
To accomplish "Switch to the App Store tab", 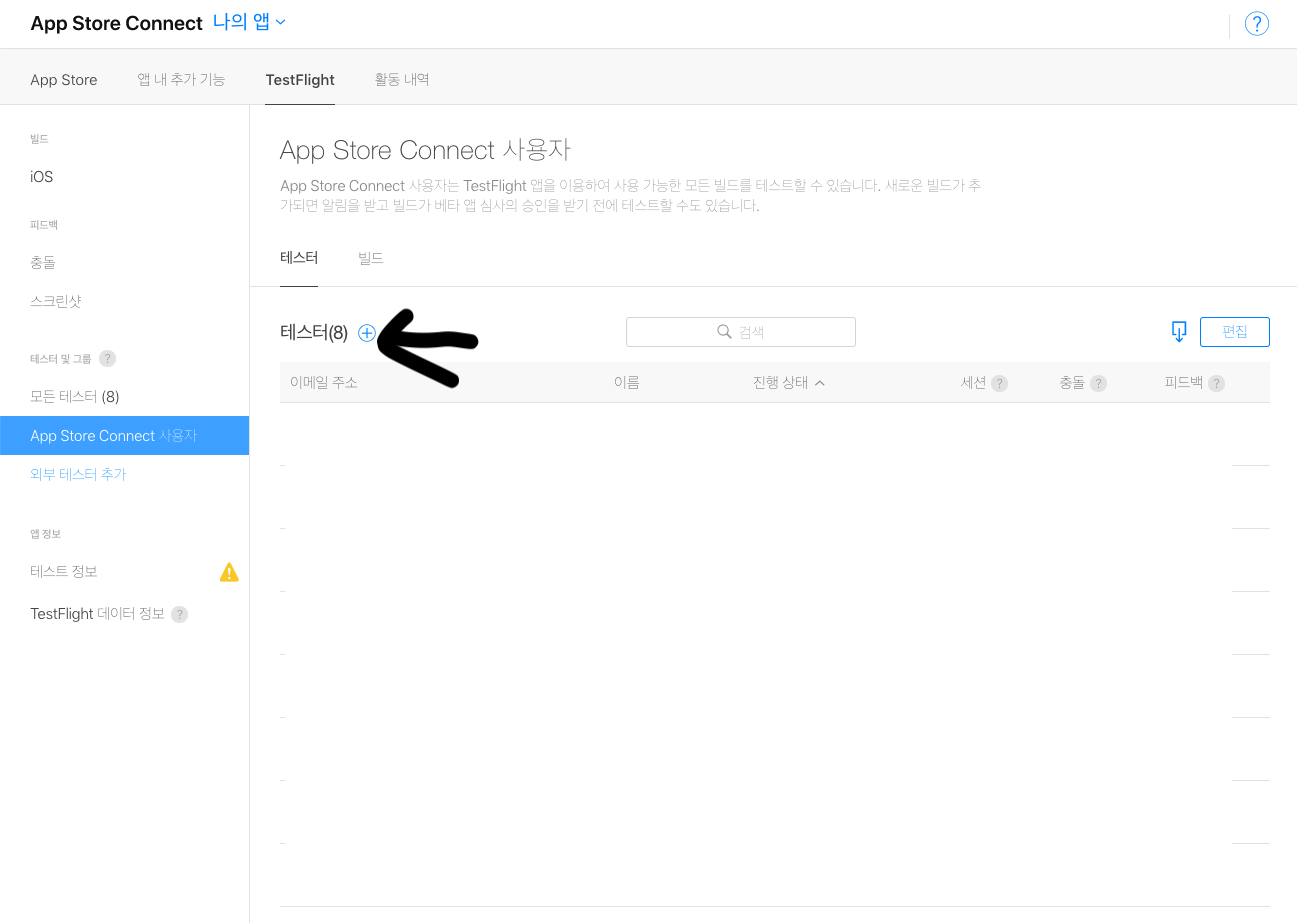I will (64, 80).
